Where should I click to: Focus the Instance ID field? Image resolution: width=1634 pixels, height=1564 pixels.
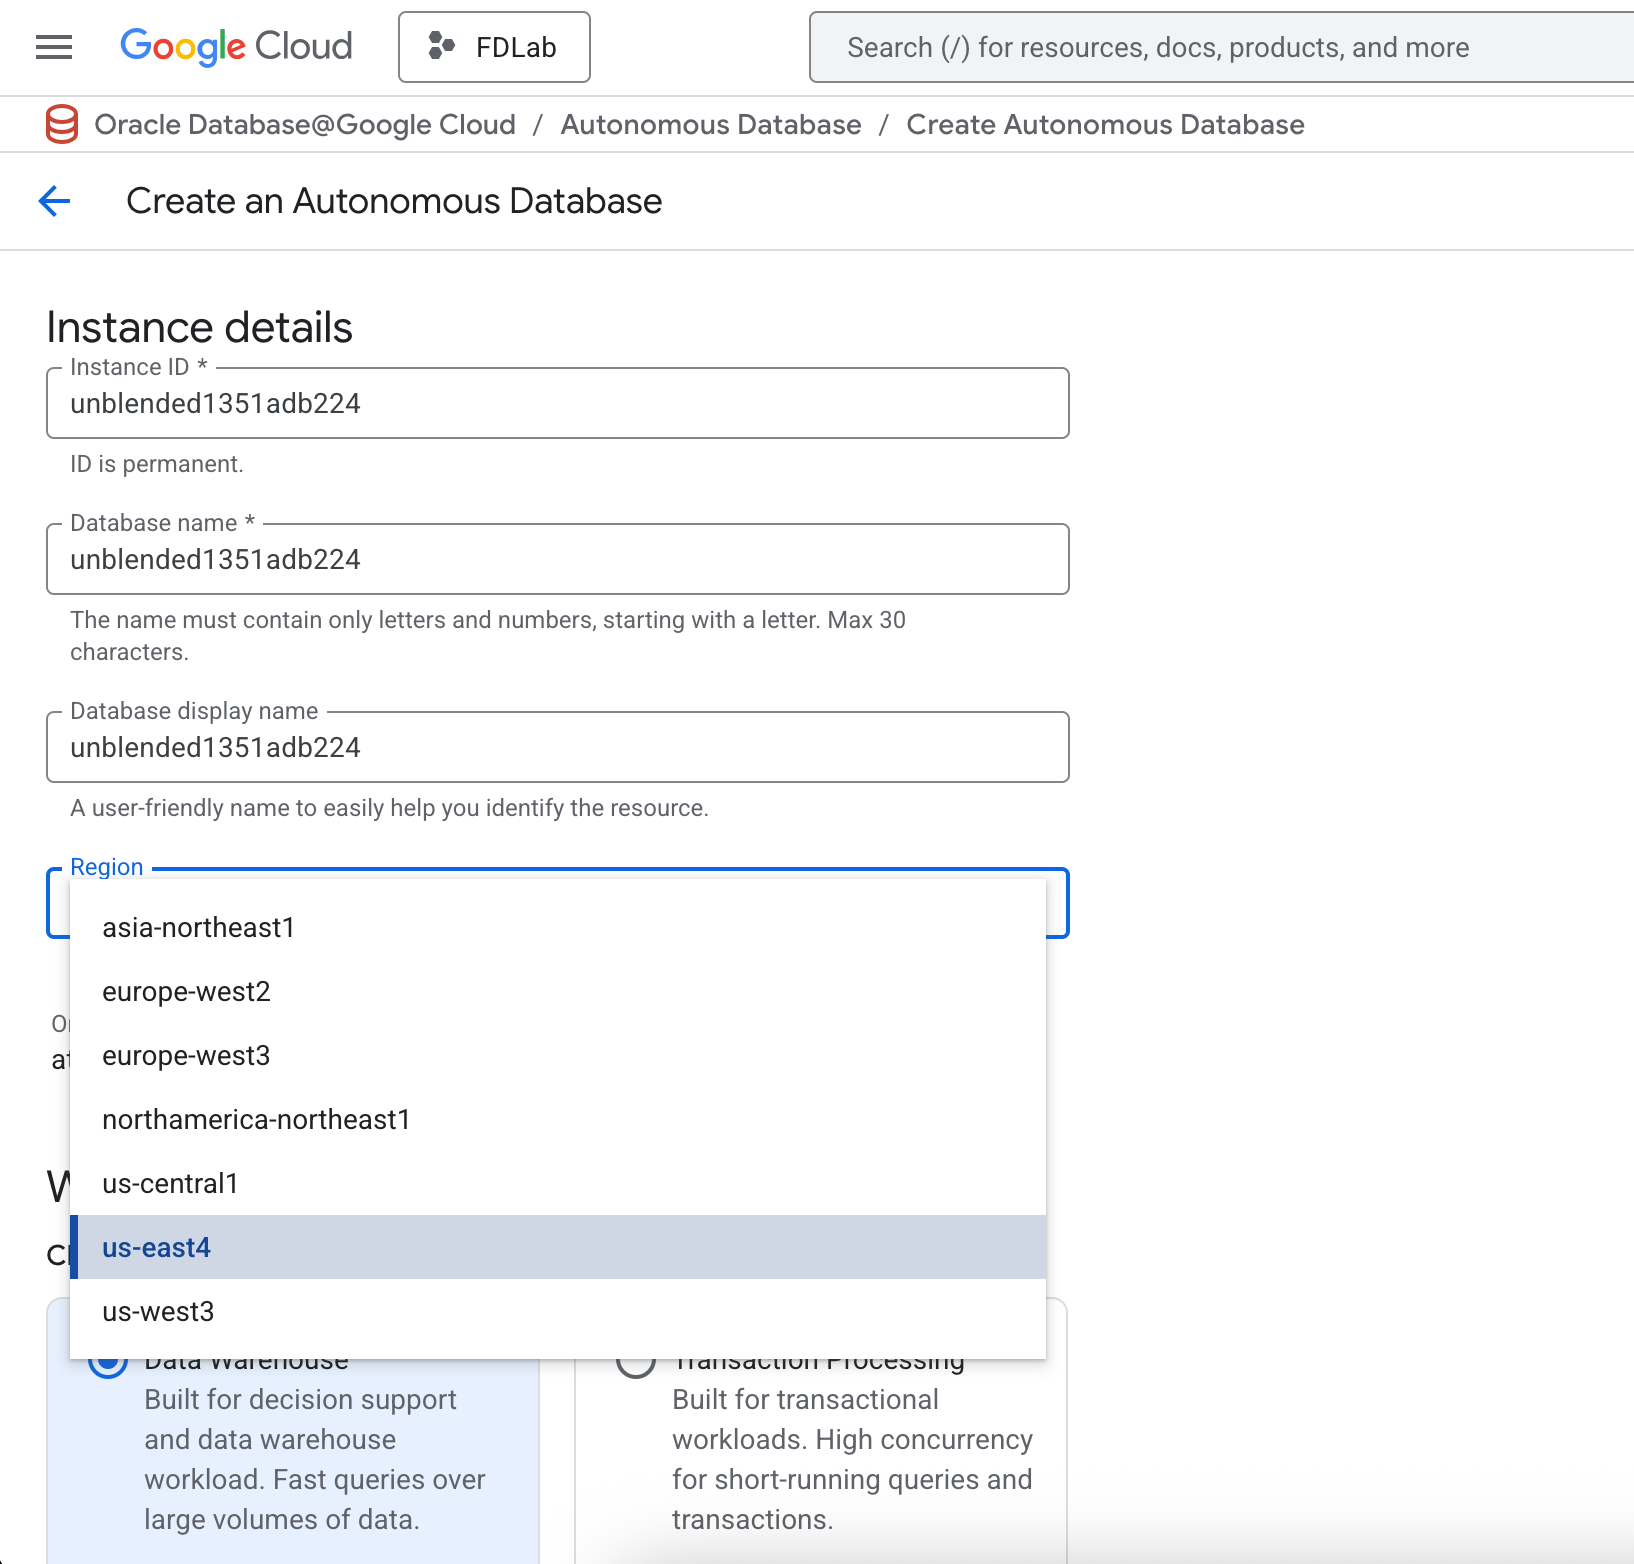click(x=558, y=403)
